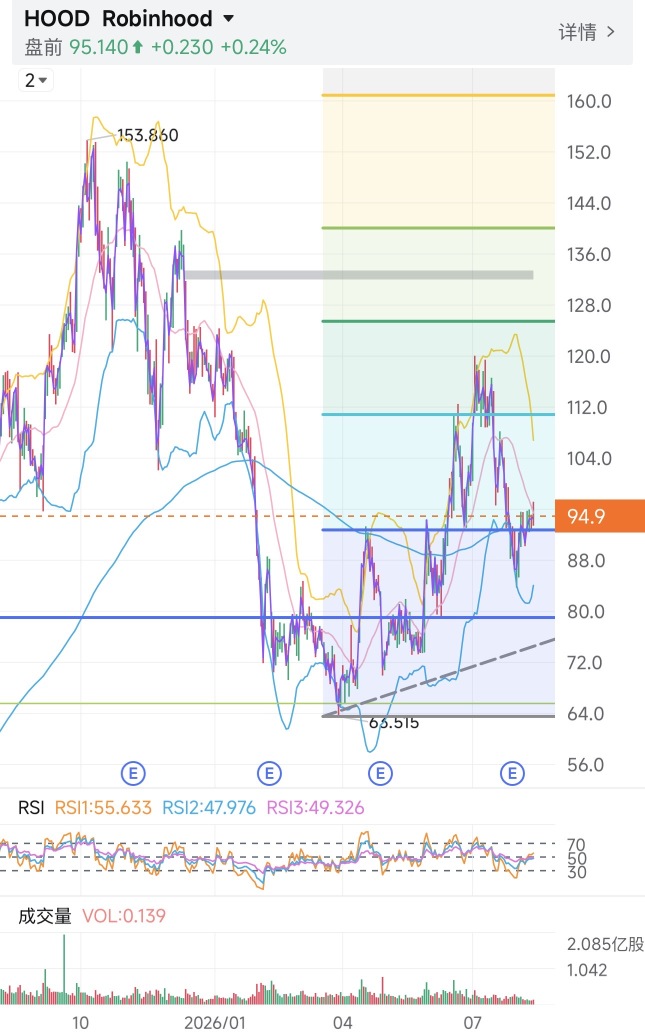Click the earnings E marker near 04

click(380, 772)
